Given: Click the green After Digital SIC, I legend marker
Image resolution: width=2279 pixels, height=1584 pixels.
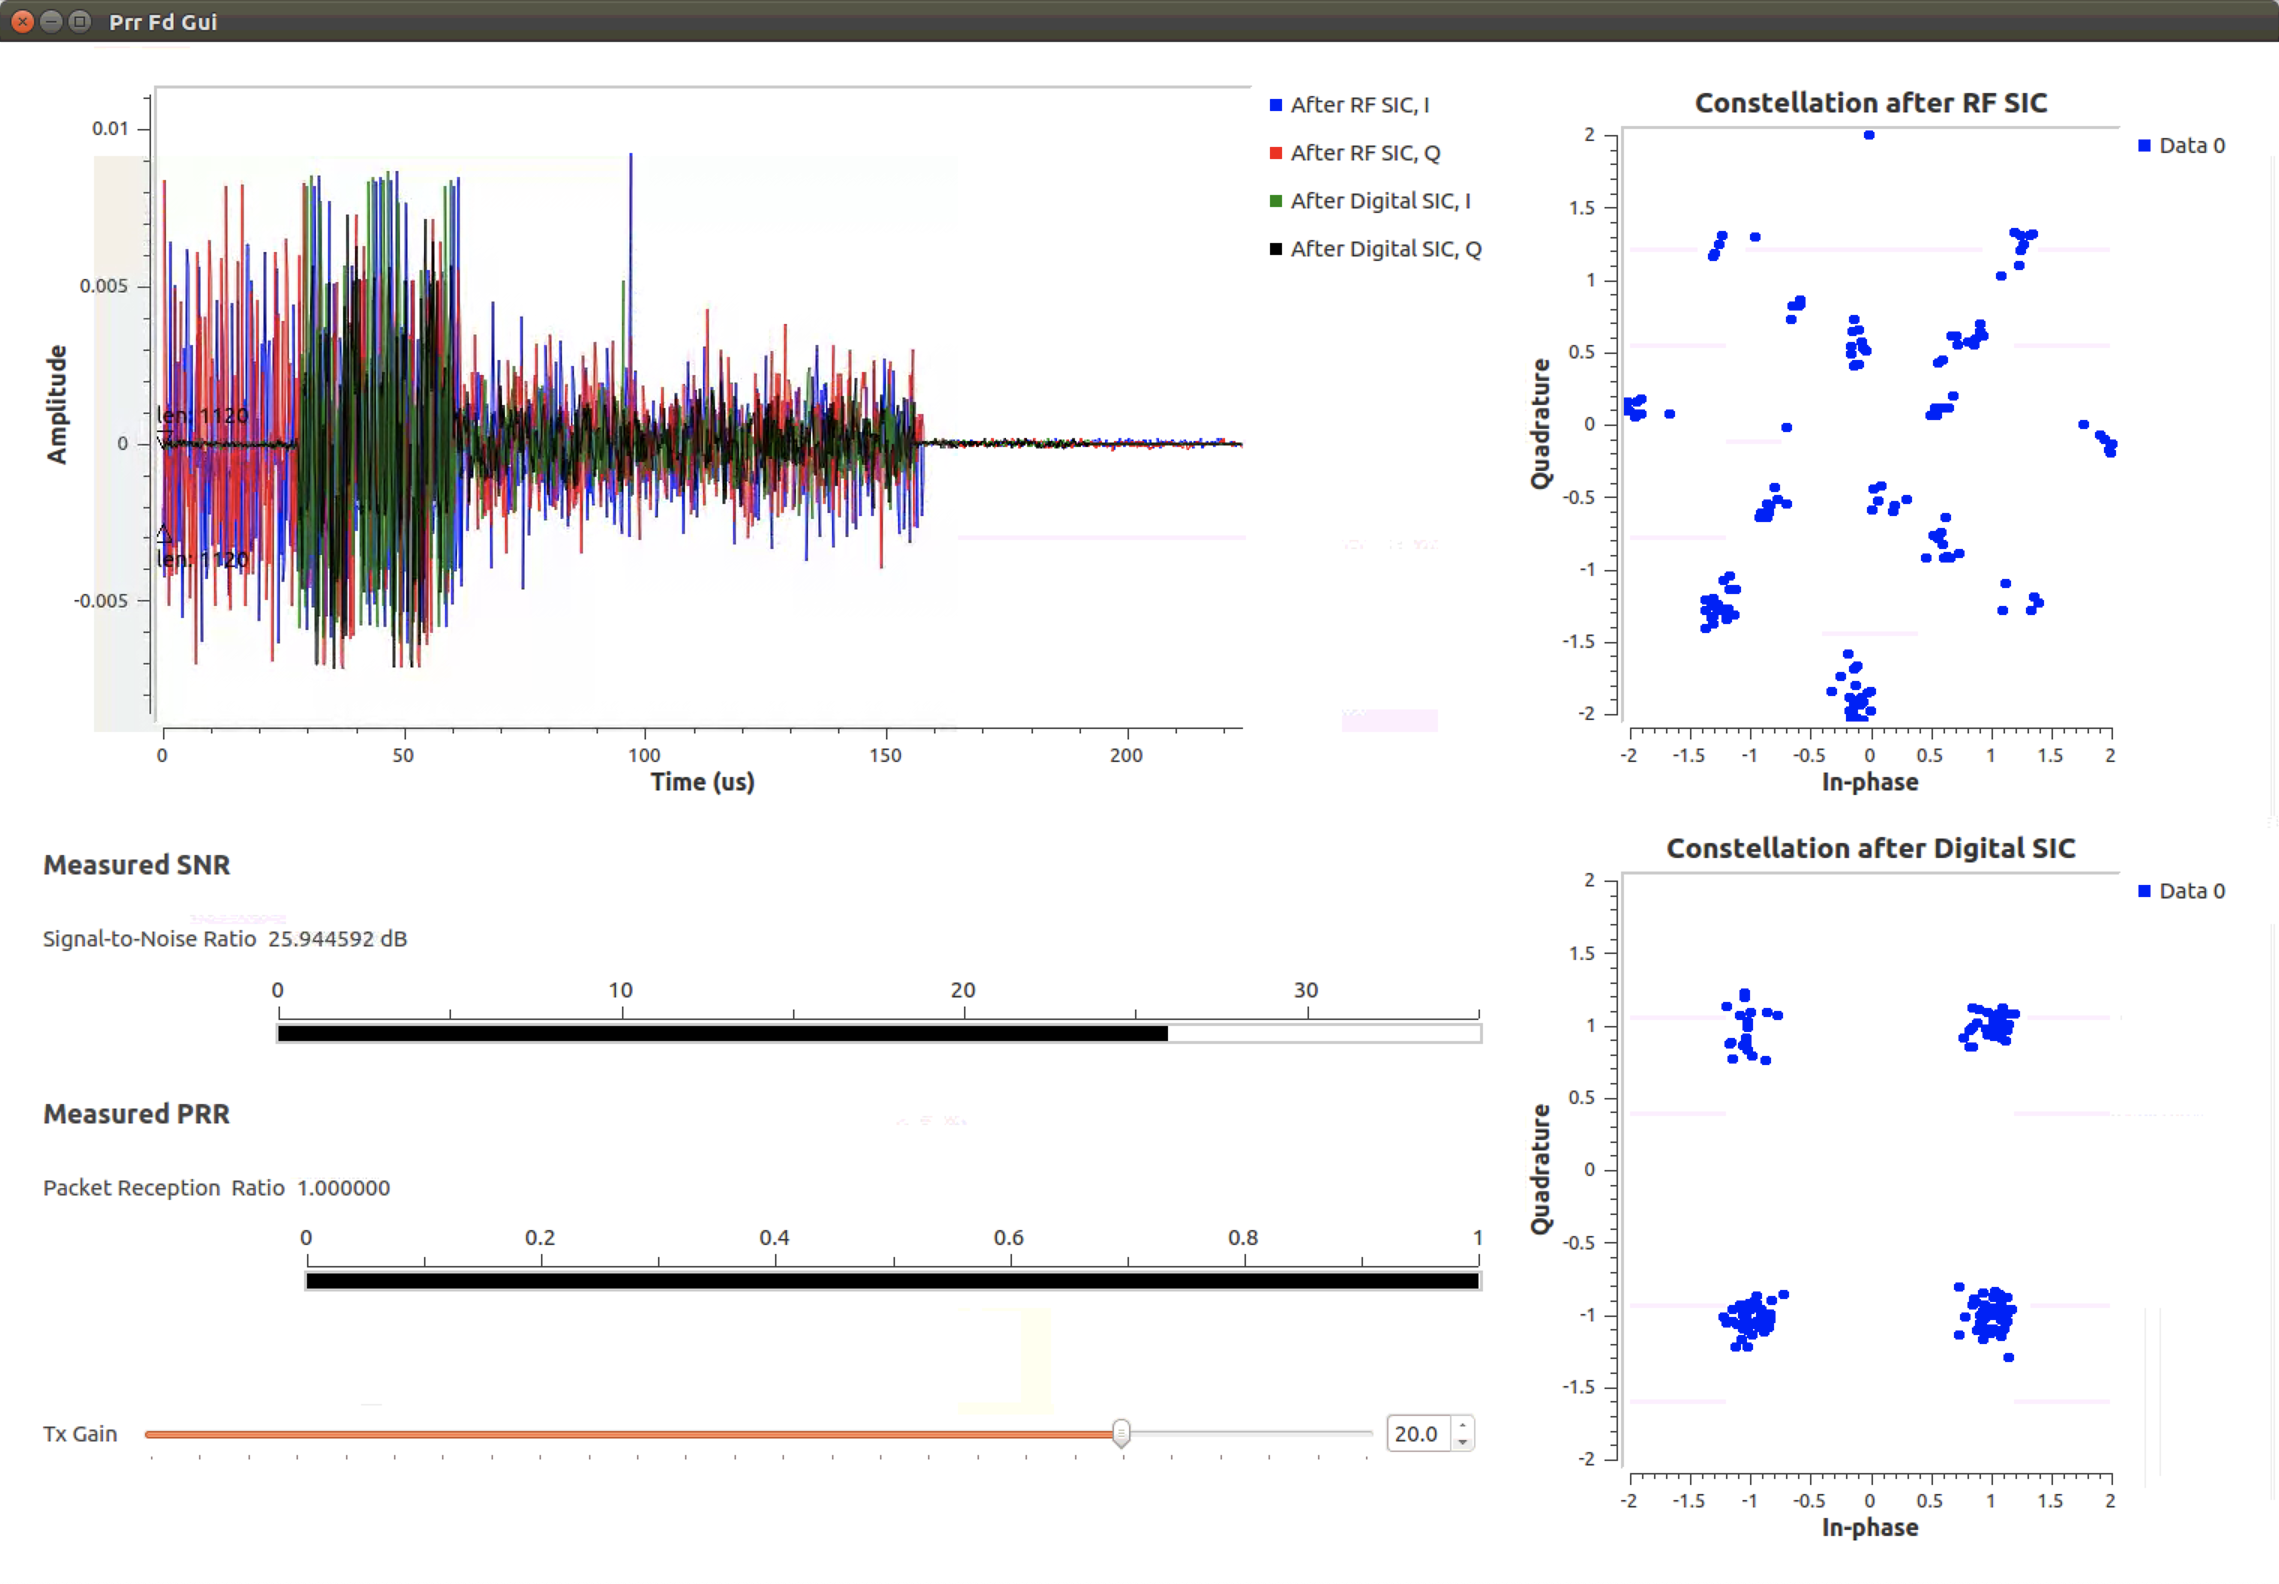Looking at the screenshot, I should pyautogui.click(x=1275, y=201).
